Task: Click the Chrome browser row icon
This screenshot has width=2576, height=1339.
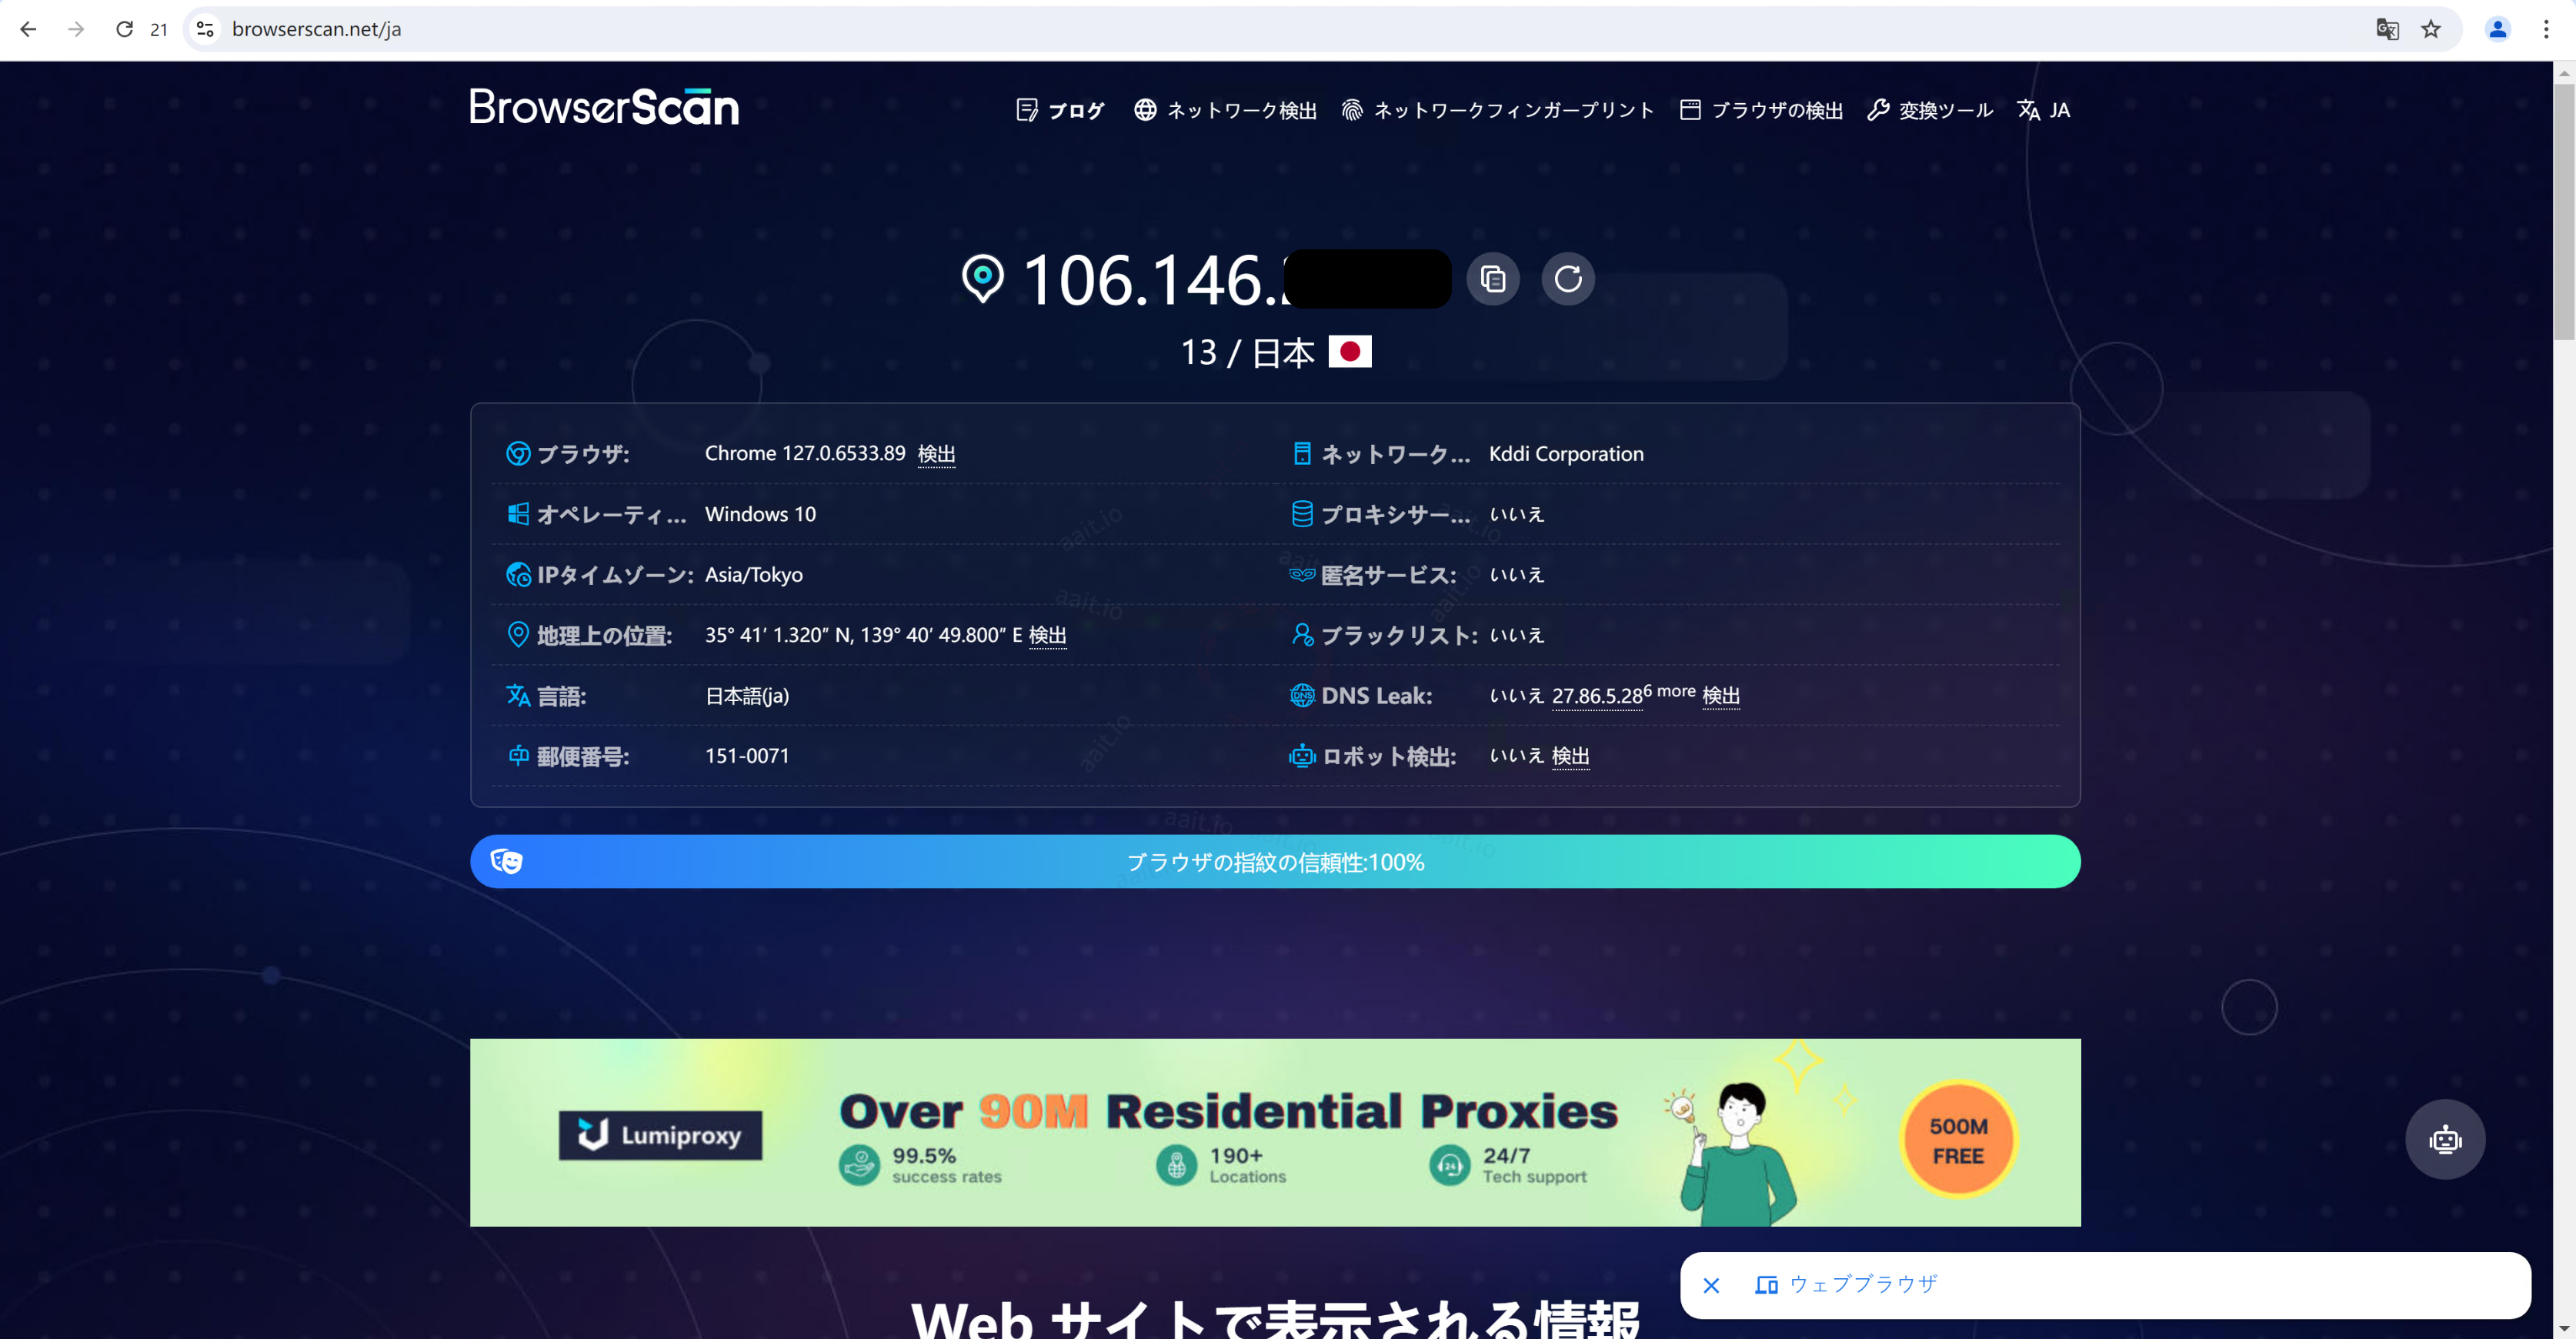Action: click(518, 453)
